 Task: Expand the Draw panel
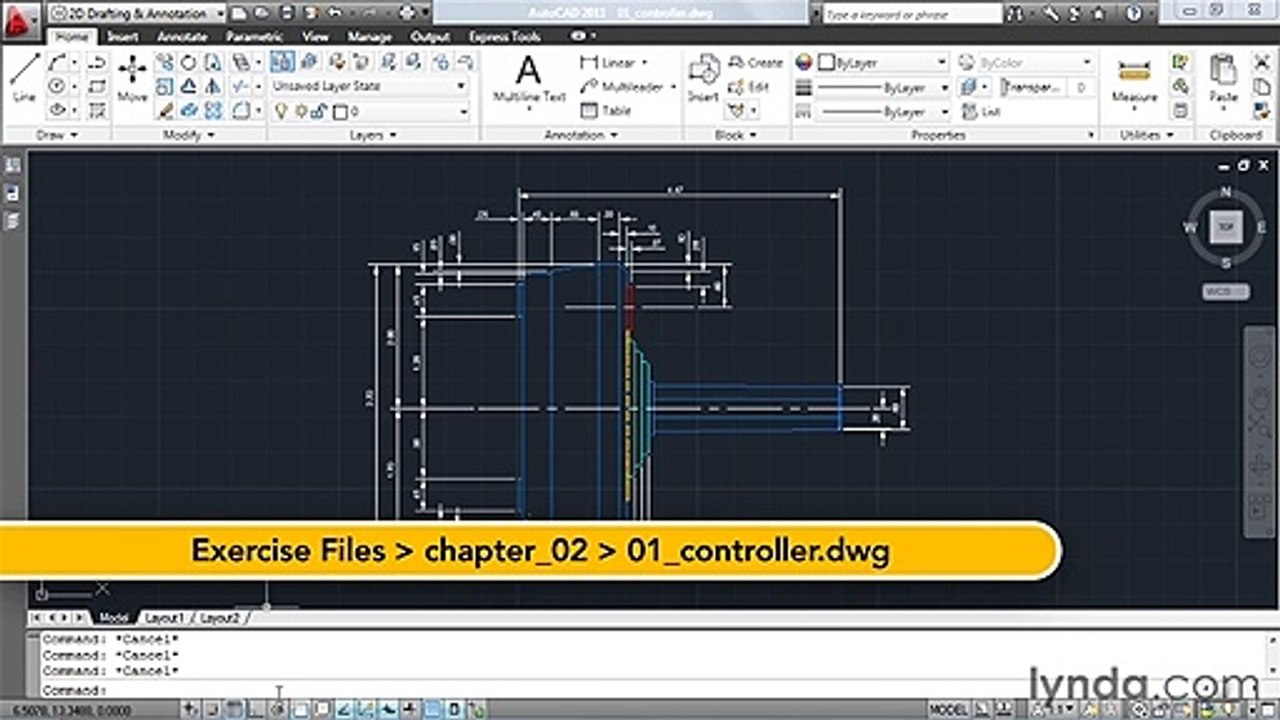point(56,134)
